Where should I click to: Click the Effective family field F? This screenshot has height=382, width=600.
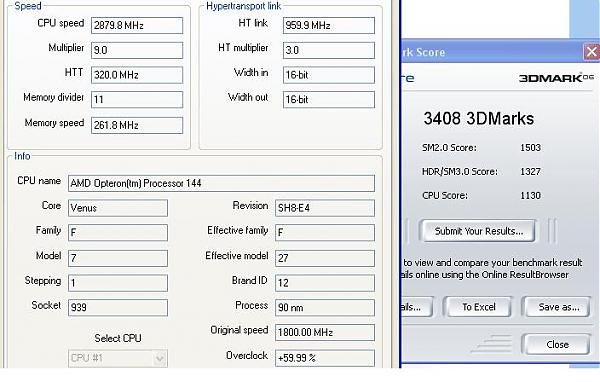325,233
